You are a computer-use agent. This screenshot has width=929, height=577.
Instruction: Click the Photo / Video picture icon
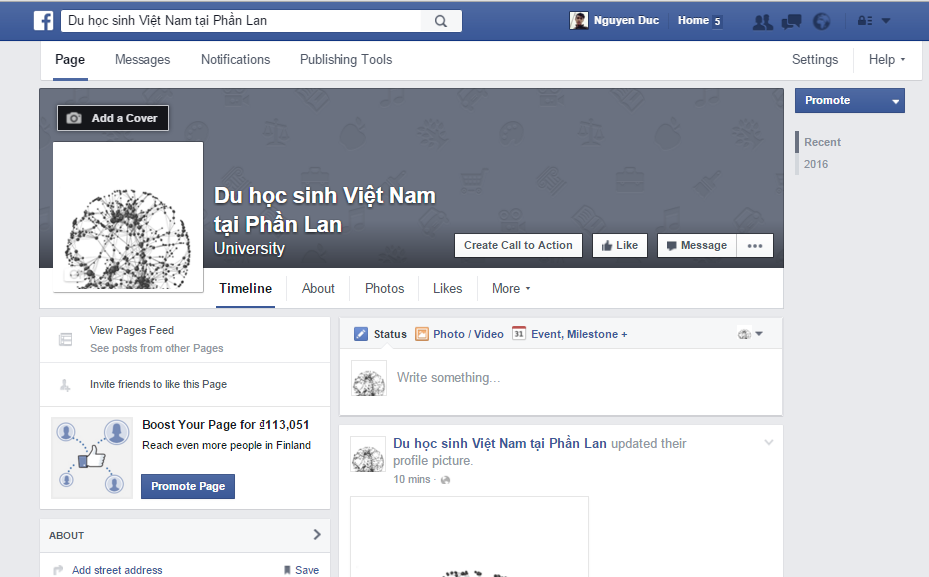[422, 334]
